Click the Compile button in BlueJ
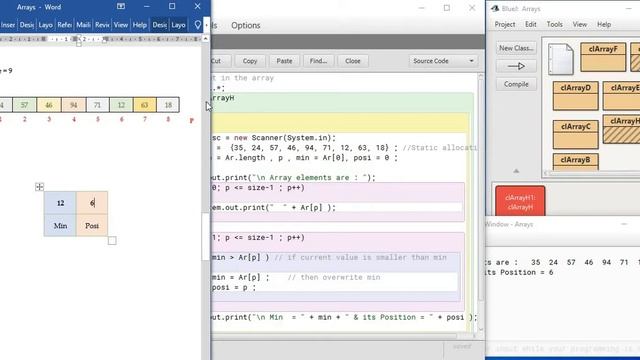Screen dimensions: 640x360 tap(516, 84)
